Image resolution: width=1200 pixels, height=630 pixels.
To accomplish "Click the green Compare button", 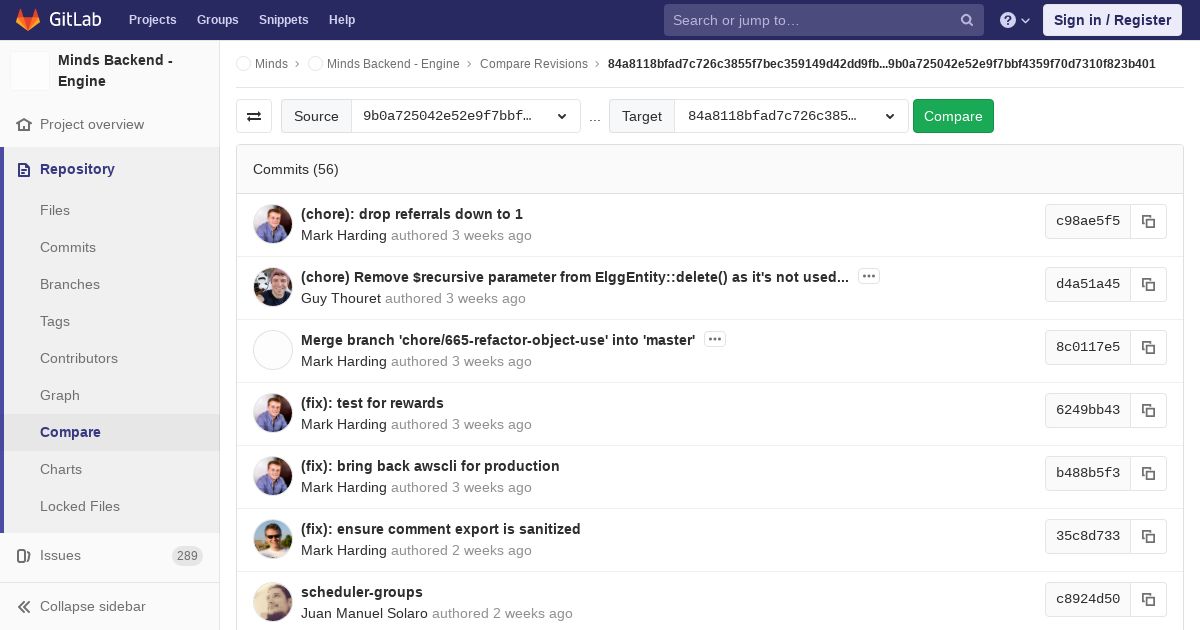I will click(x=953, y=116).
